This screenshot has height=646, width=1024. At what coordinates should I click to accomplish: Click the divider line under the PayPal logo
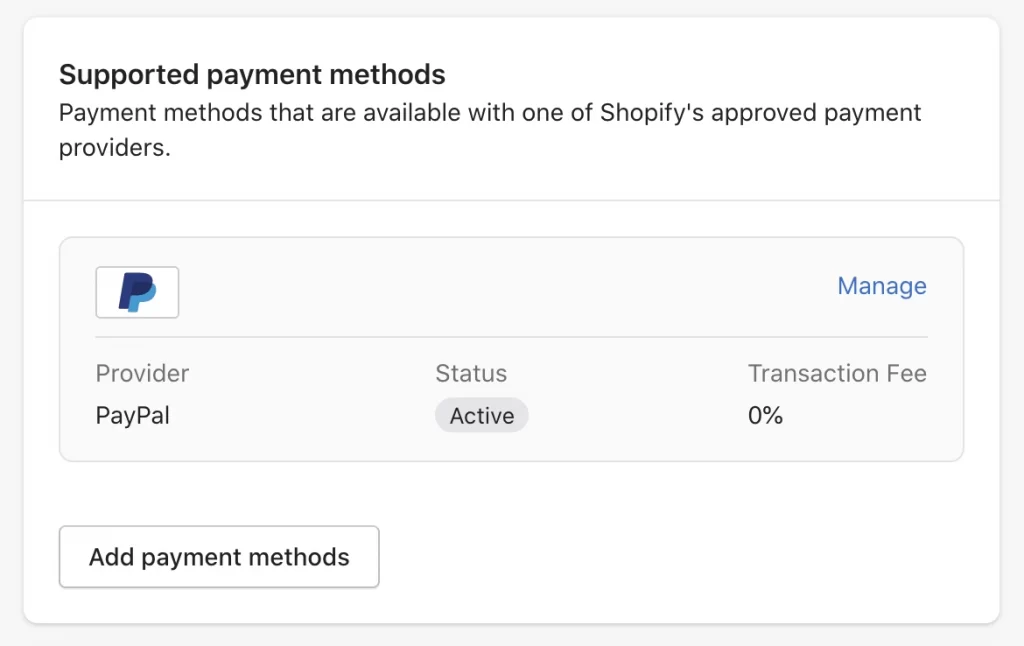[511, 337]
